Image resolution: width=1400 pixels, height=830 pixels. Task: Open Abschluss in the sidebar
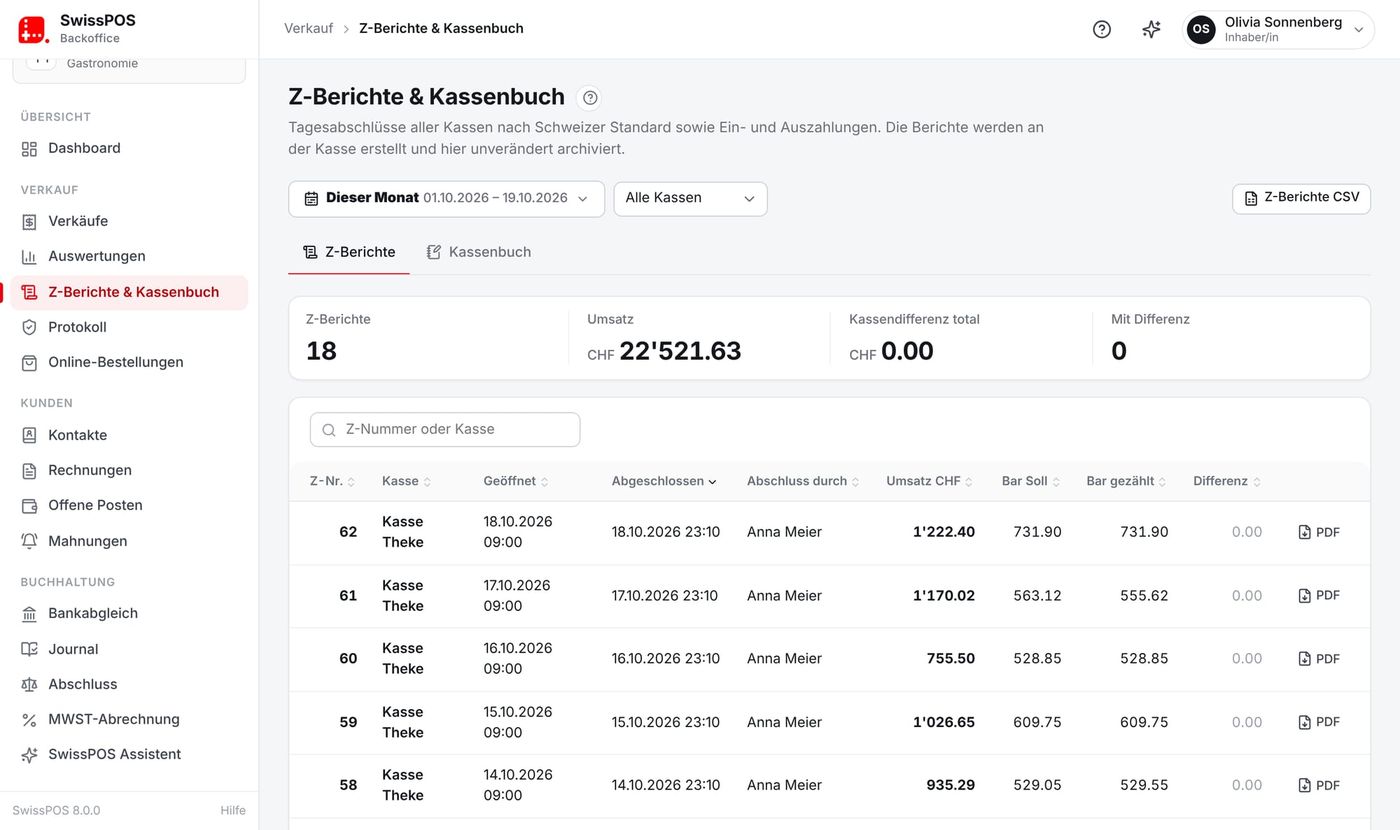tap(129, 684)
